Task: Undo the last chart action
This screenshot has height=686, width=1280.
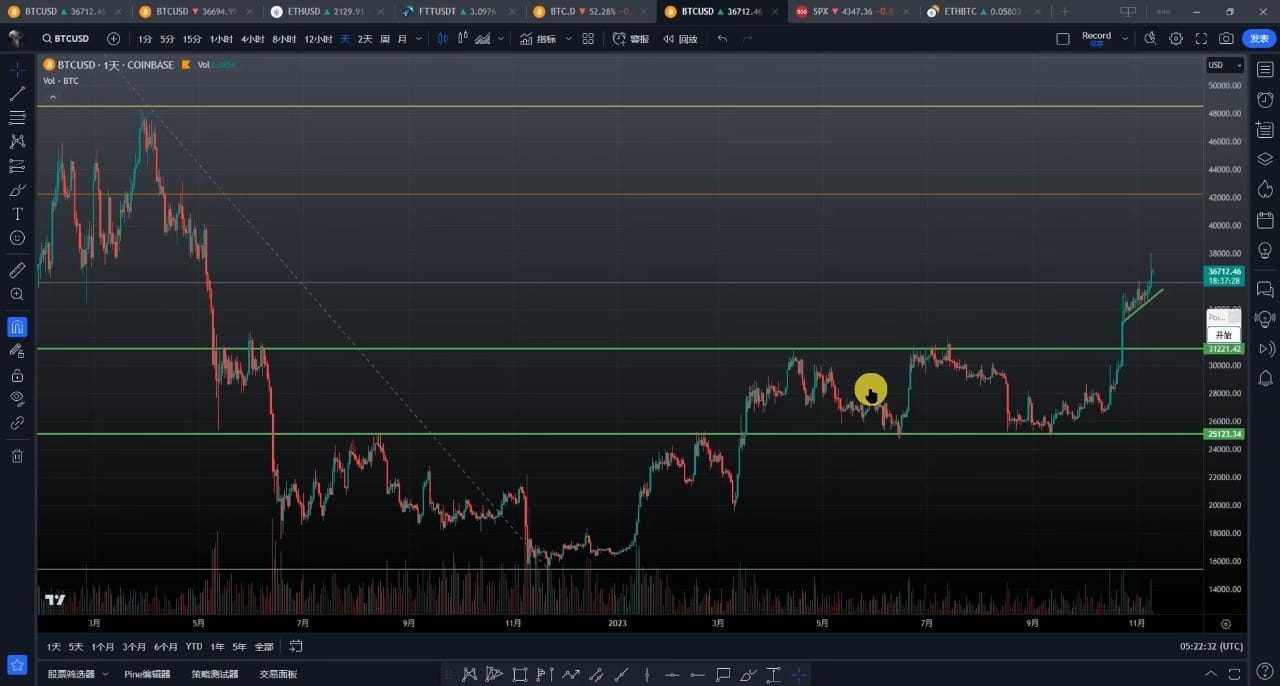Action: 722,39
